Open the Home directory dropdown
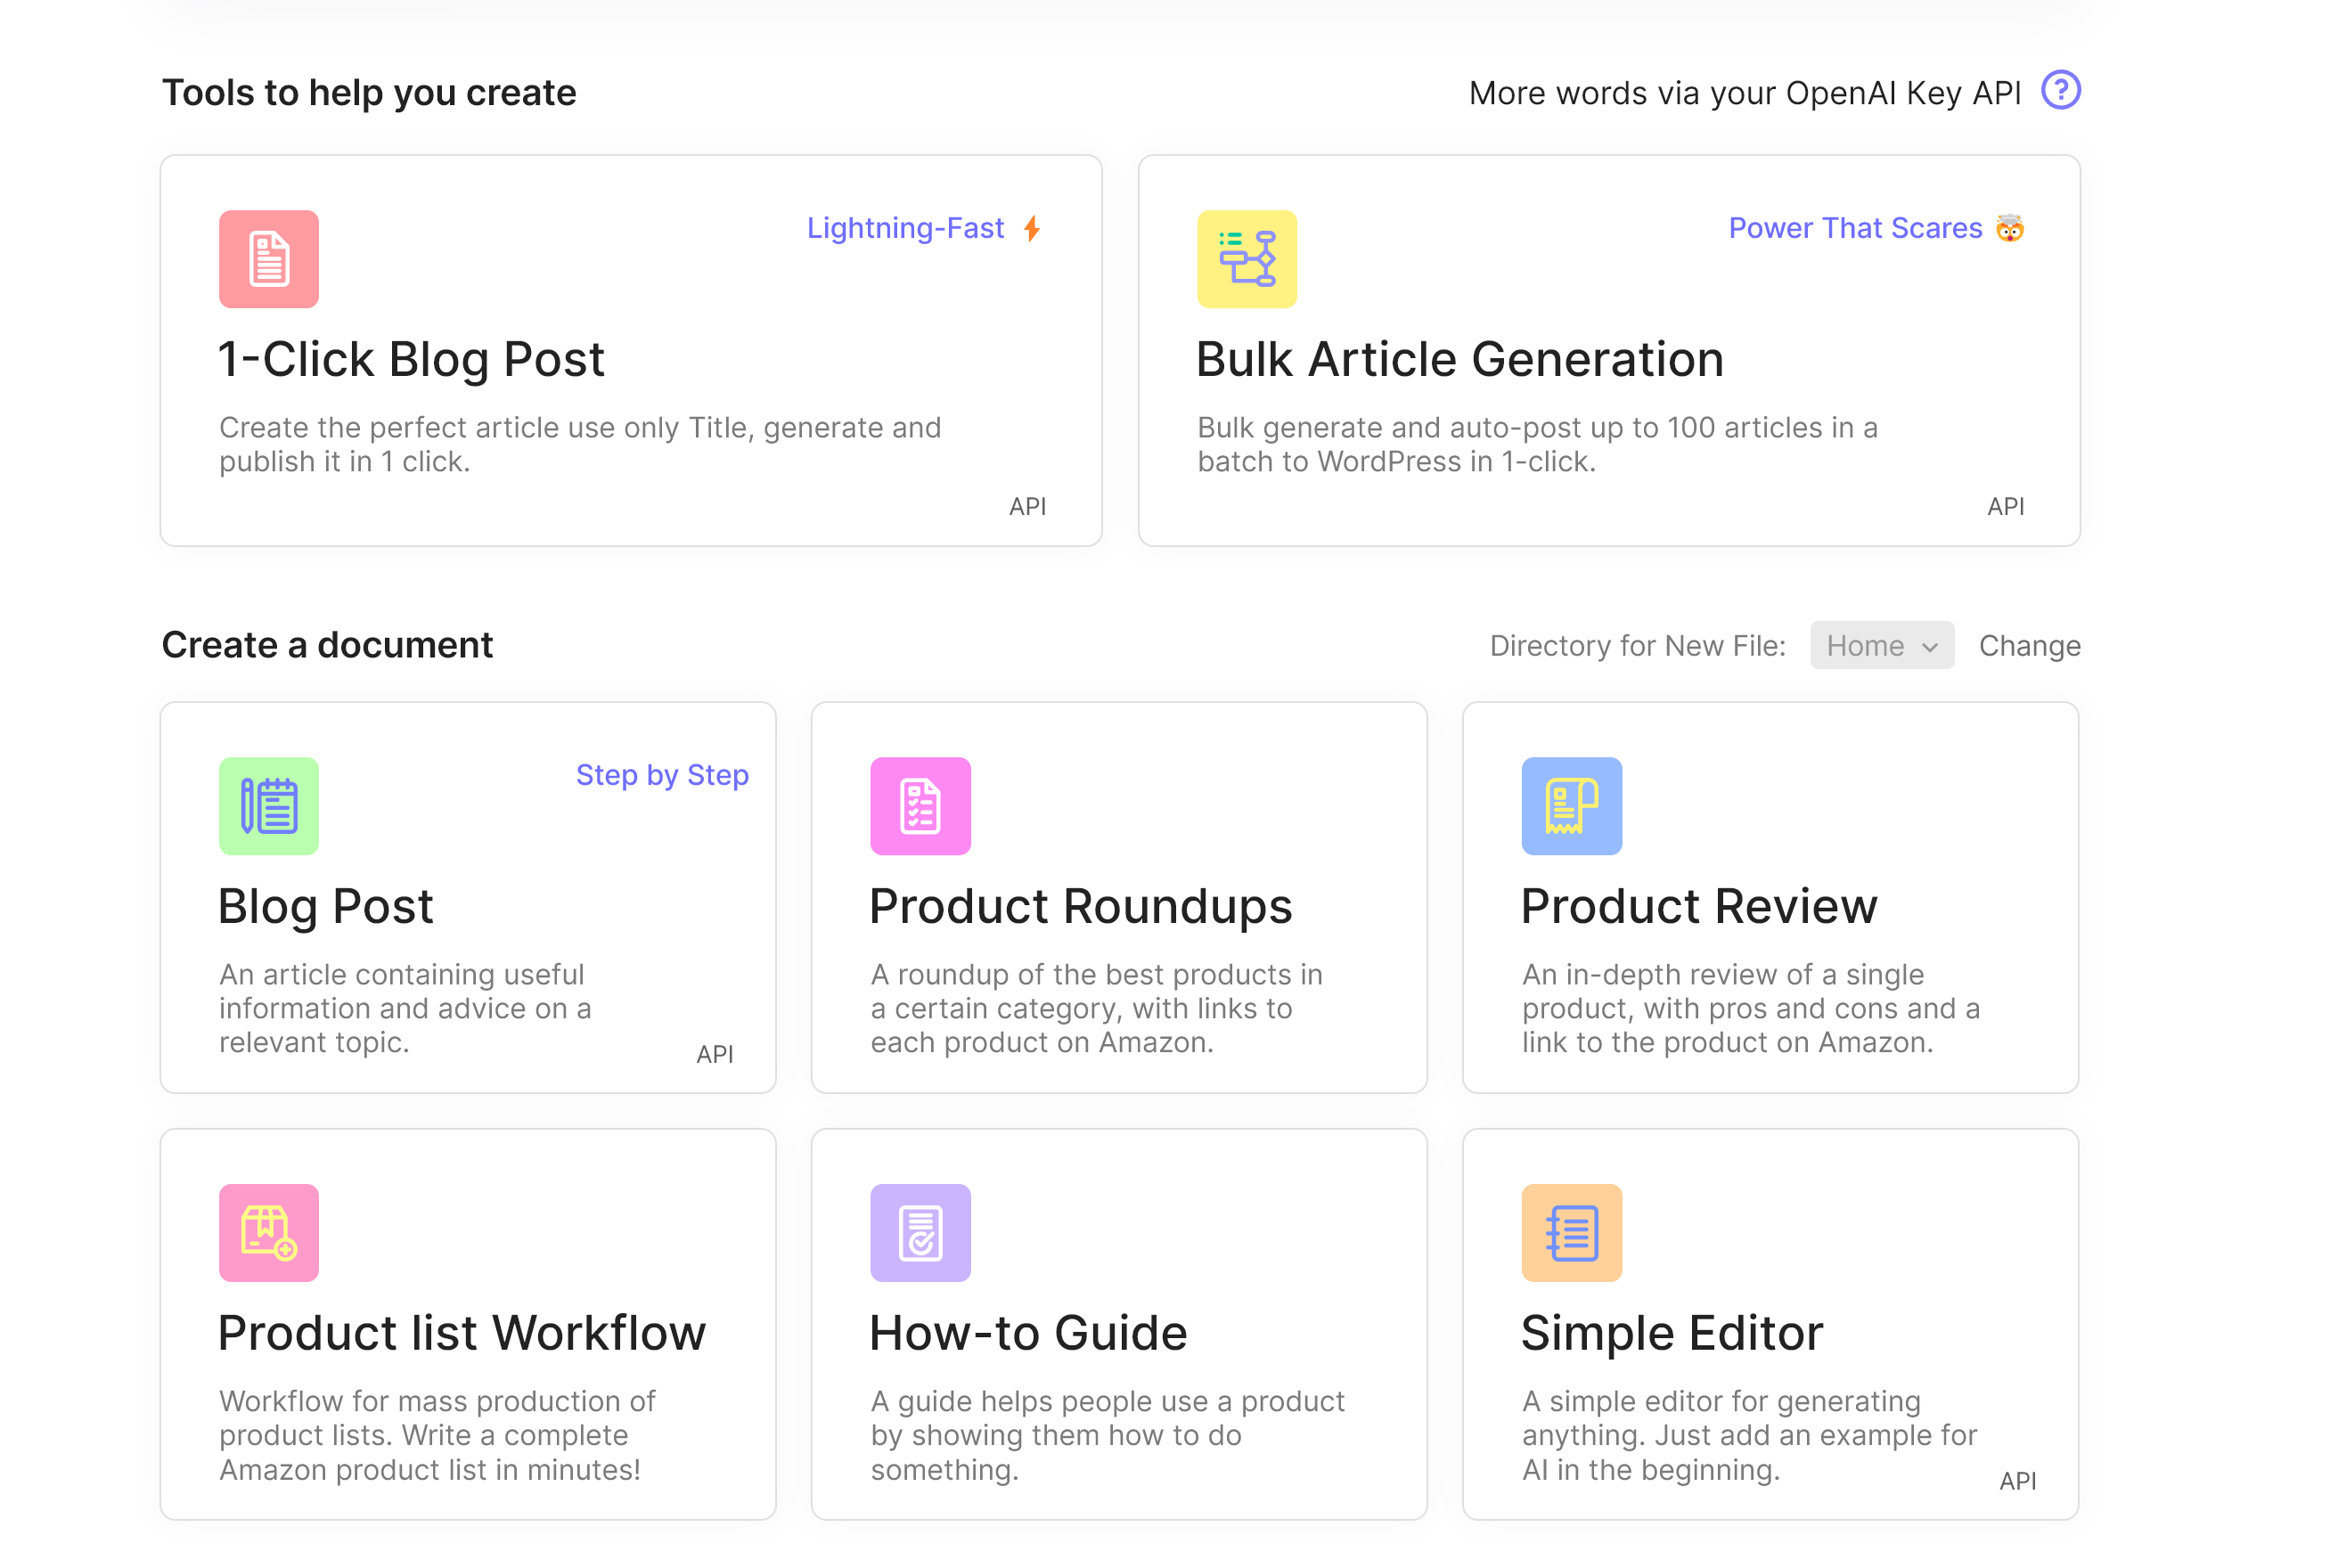The width and height of the screenshot is (2330, 1568). 1881,645
